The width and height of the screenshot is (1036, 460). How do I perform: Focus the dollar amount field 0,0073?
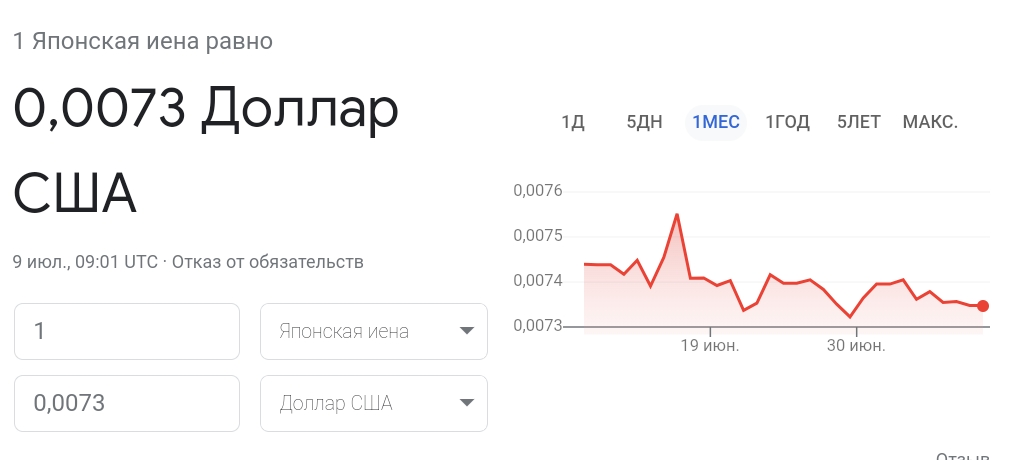click(127, 403)
